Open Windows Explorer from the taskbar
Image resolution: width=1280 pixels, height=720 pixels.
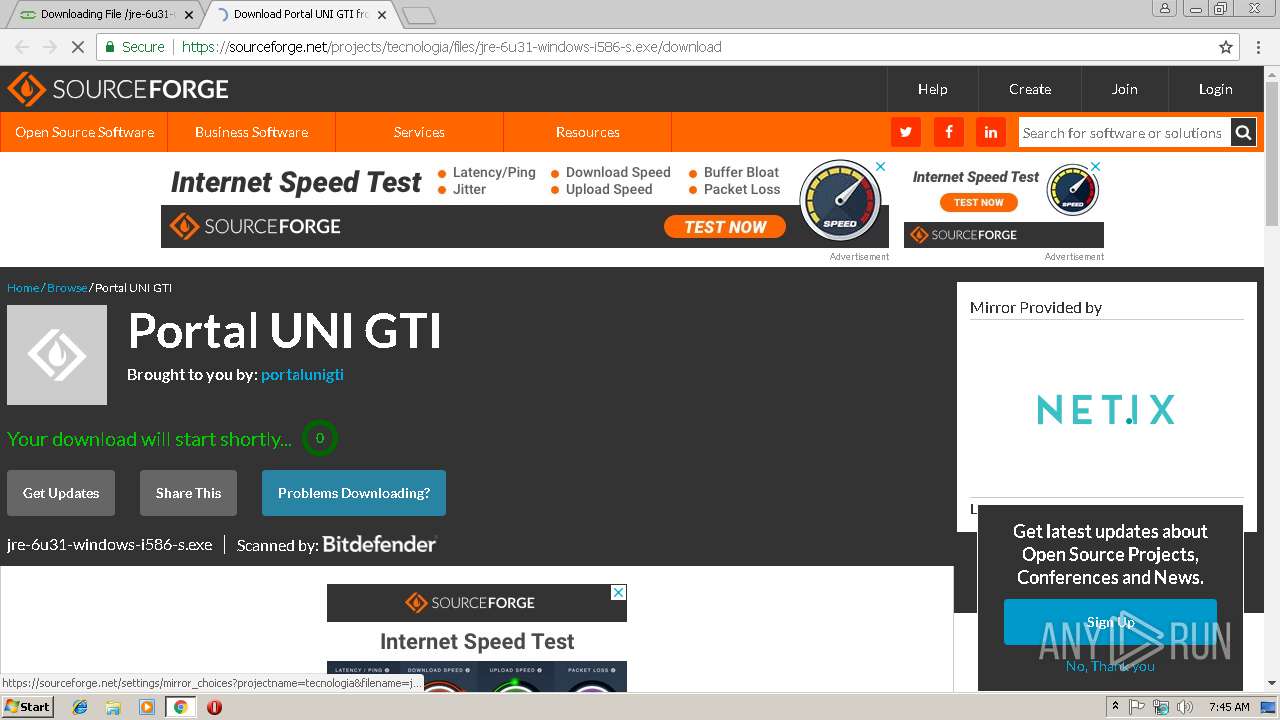[113, 707]
